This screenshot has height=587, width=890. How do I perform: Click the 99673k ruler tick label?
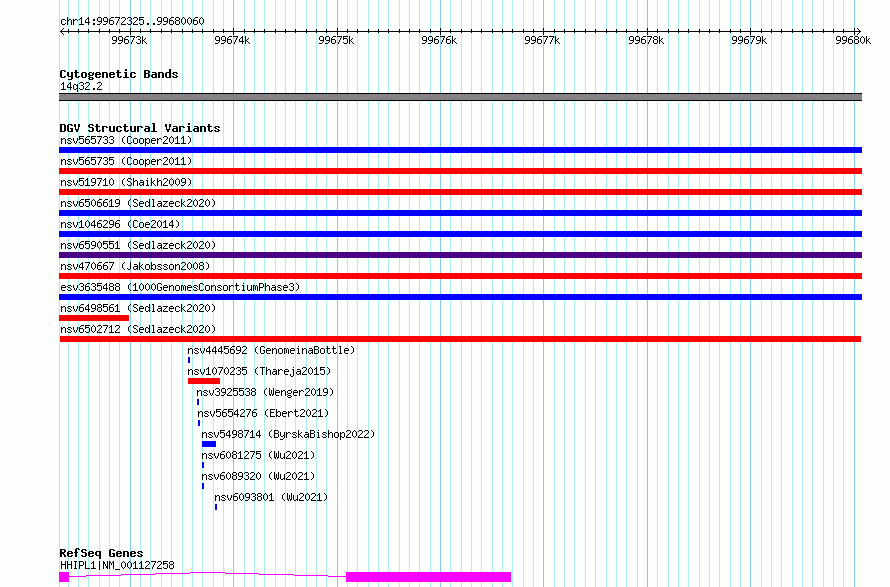129,40
